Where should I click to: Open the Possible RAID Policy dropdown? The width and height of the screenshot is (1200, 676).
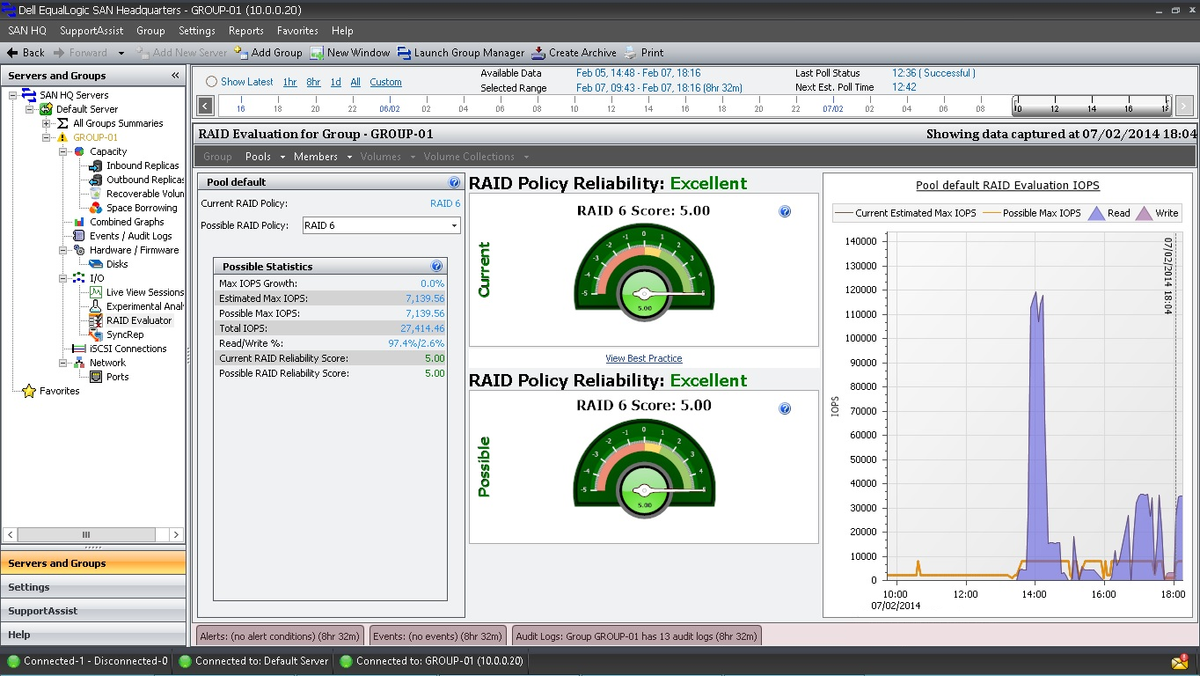click(x=453, y=226)
